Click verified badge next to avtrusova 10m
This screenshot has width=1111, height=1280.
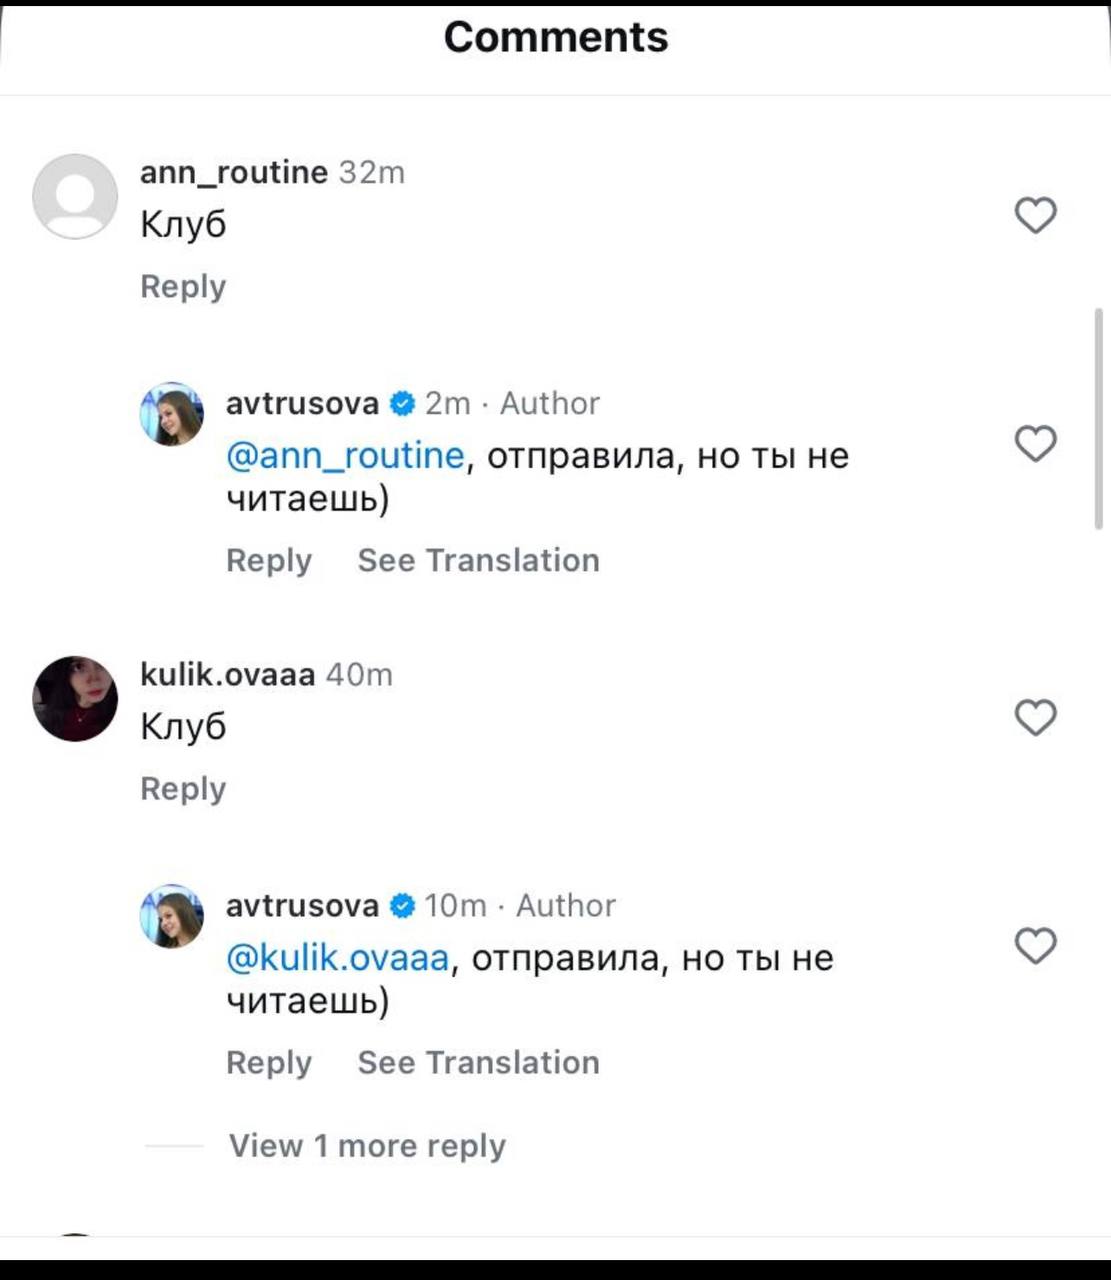tap(402, 906)
